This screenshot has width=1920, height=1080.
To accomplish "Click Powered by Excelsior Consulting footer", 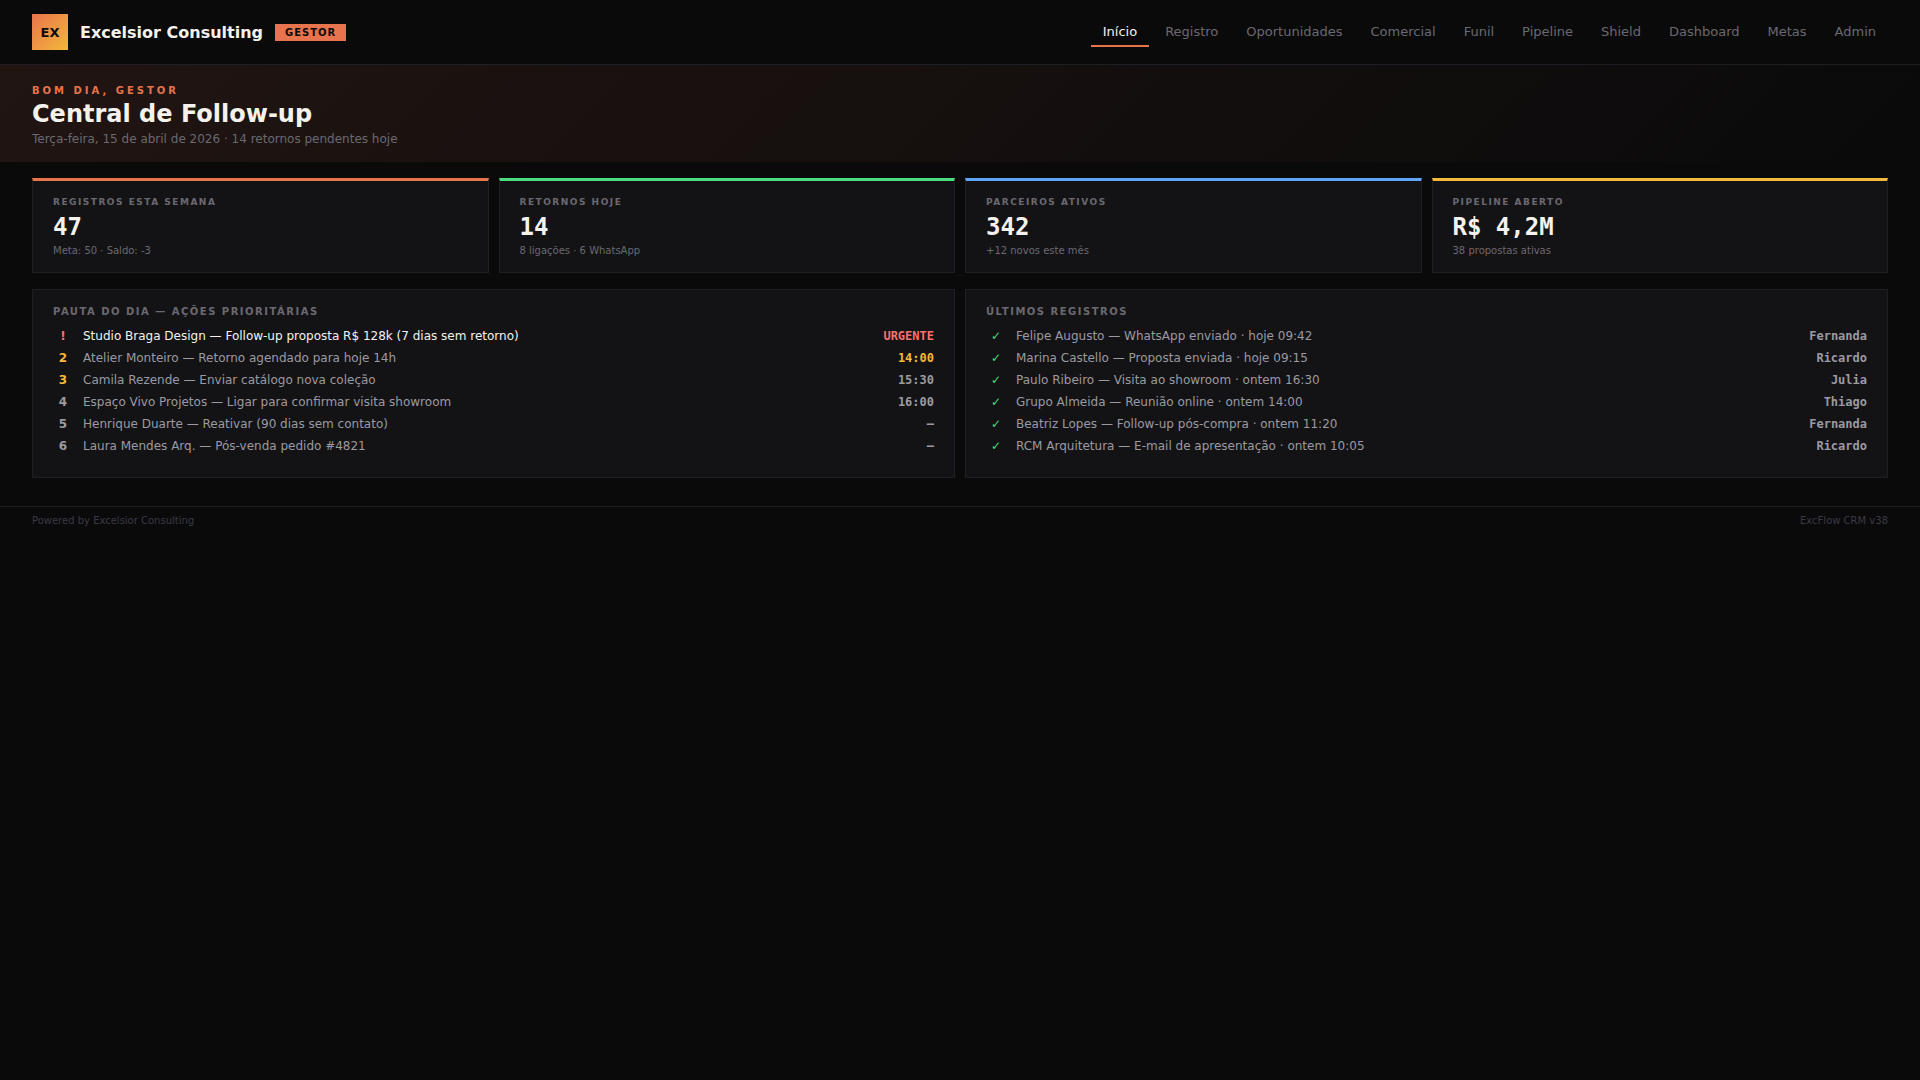I will 113,520.
